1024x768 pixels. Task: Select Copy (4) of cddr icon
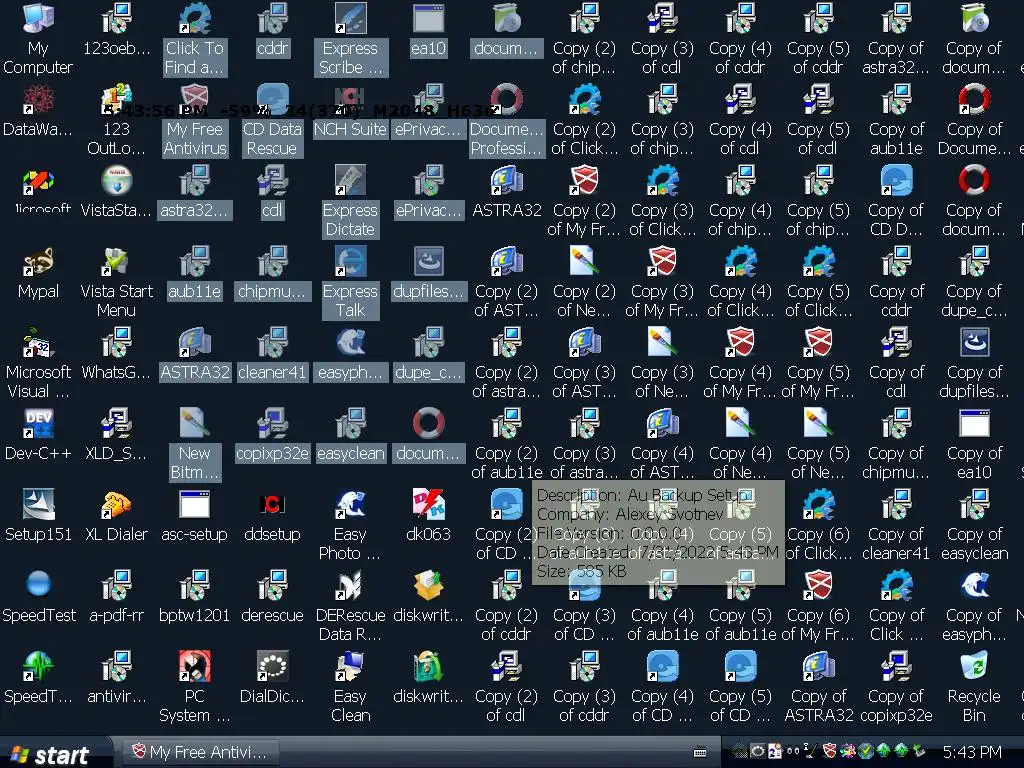740,18
